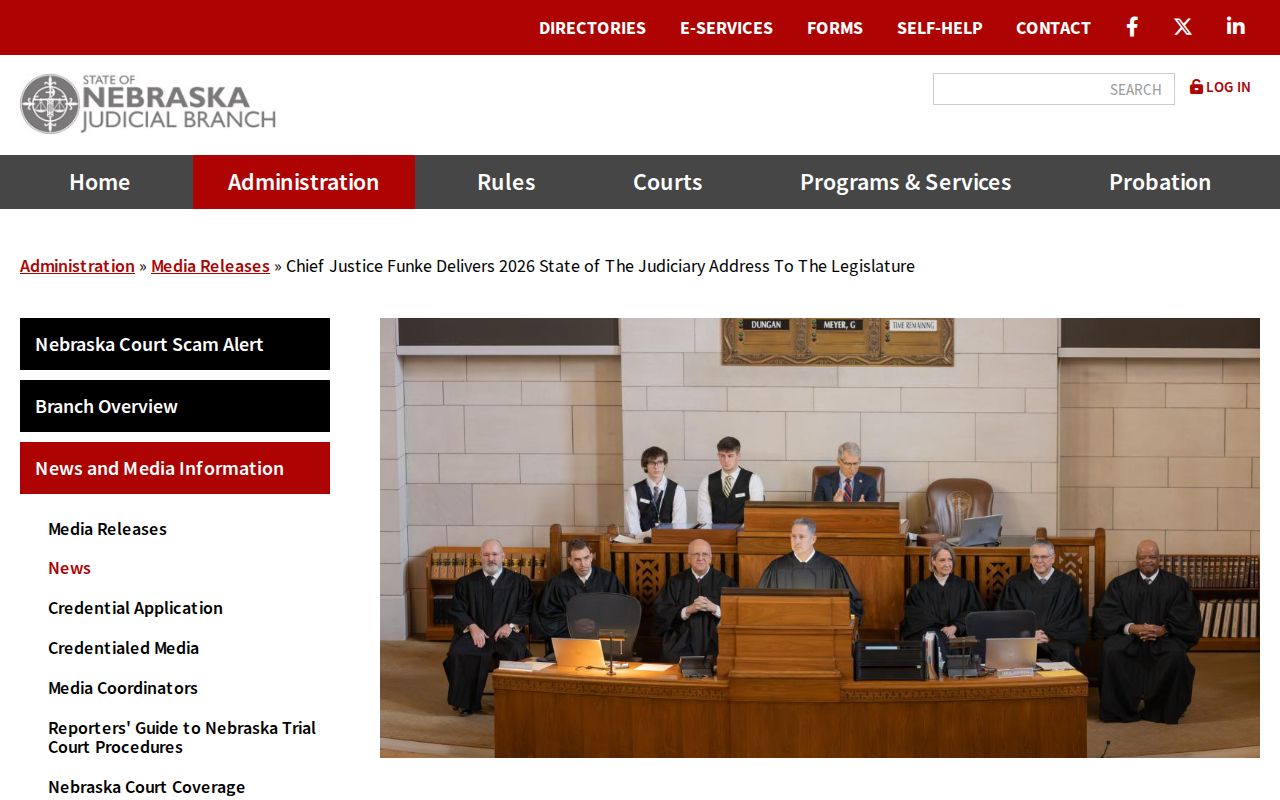Open the Rules navigation tab
Screen dimensions: 1280x800
506,182
